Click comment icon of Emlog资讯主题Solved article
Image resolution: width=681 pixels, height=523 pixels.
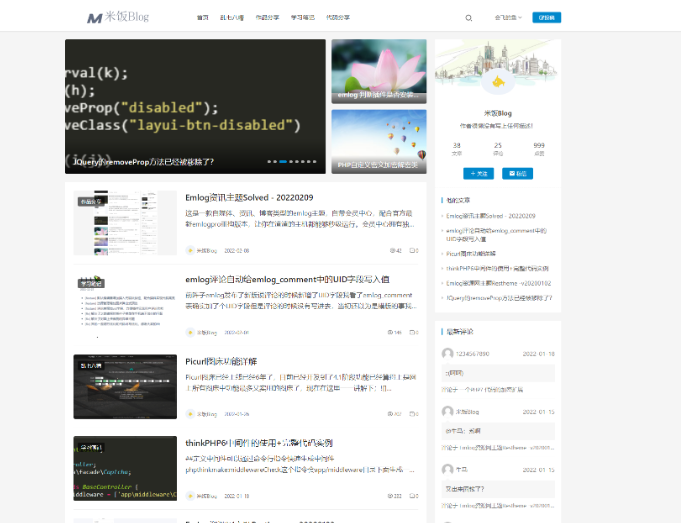[x=412, y=251]
